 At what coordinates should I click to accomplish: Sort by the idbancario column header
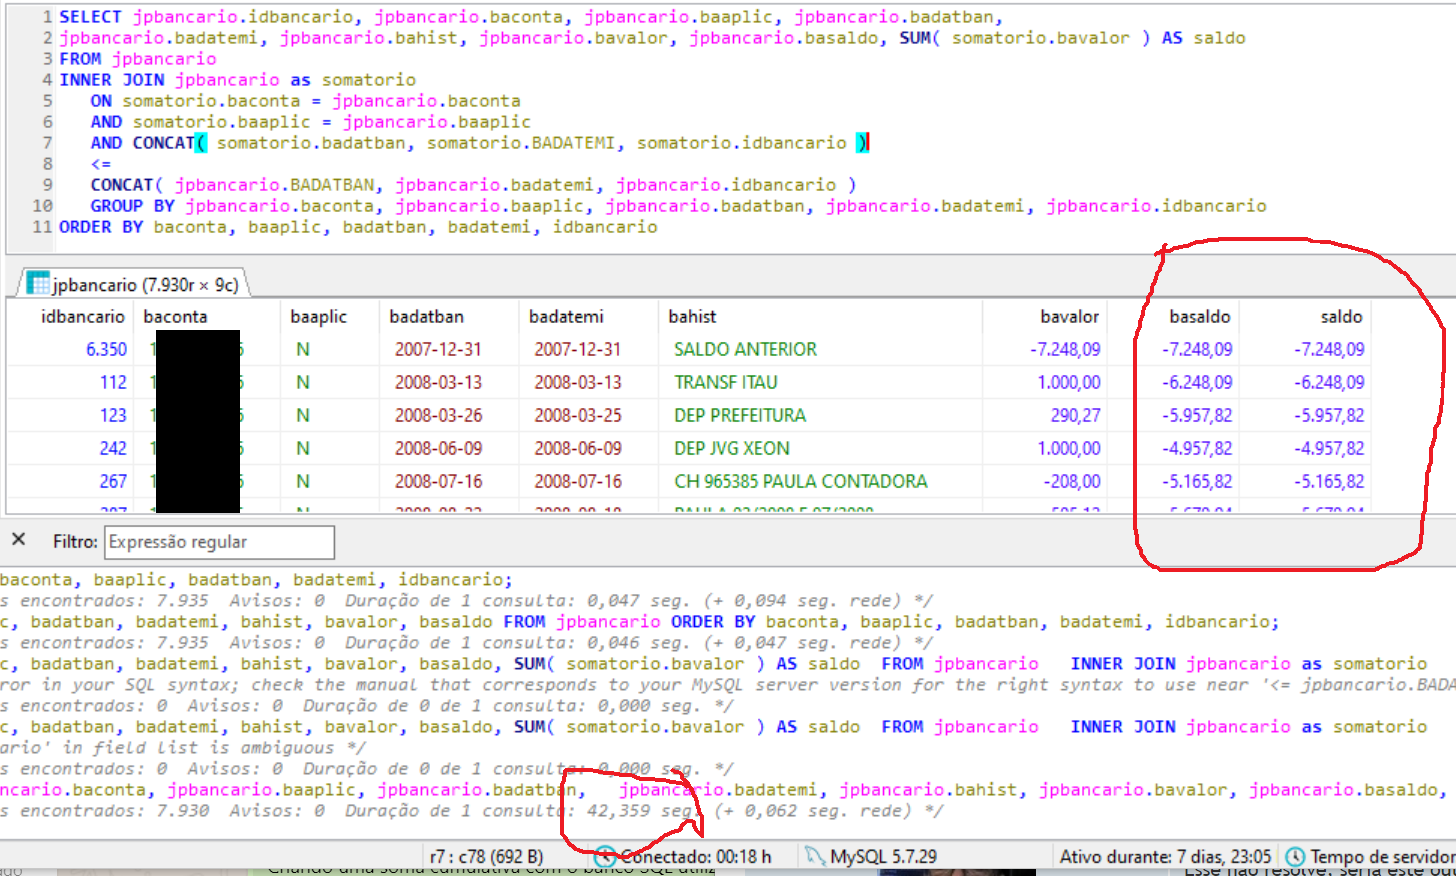coord(82,317)
